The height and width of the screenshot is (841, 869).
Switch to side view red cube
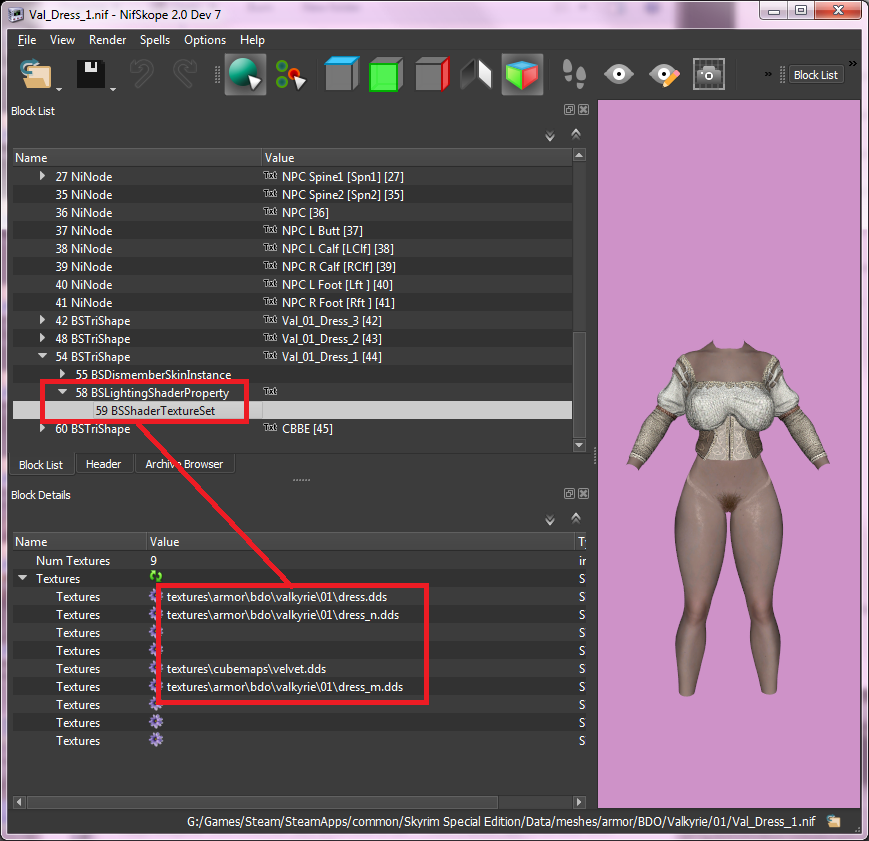click(432, 74)
